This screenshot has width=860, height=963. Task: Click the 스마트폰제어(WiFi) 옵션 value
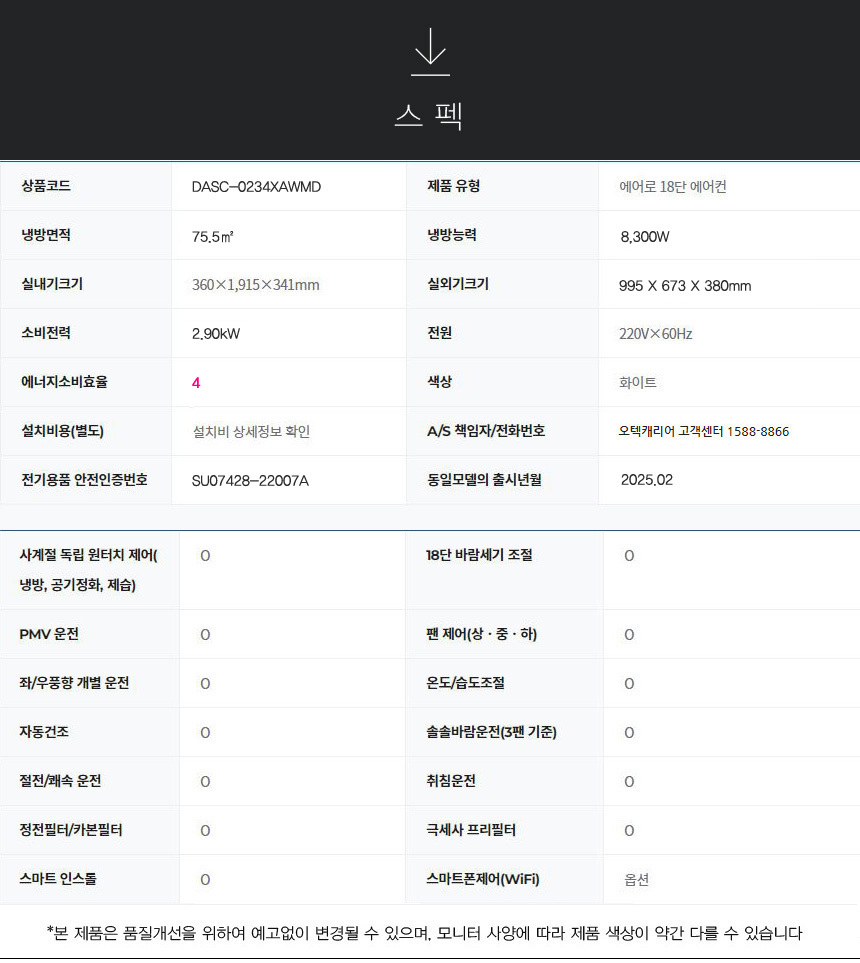636,880
